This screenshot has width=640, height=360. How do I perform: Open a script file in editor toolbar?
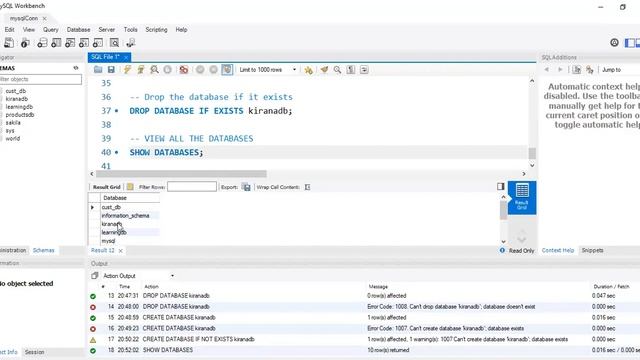[98, 70]
